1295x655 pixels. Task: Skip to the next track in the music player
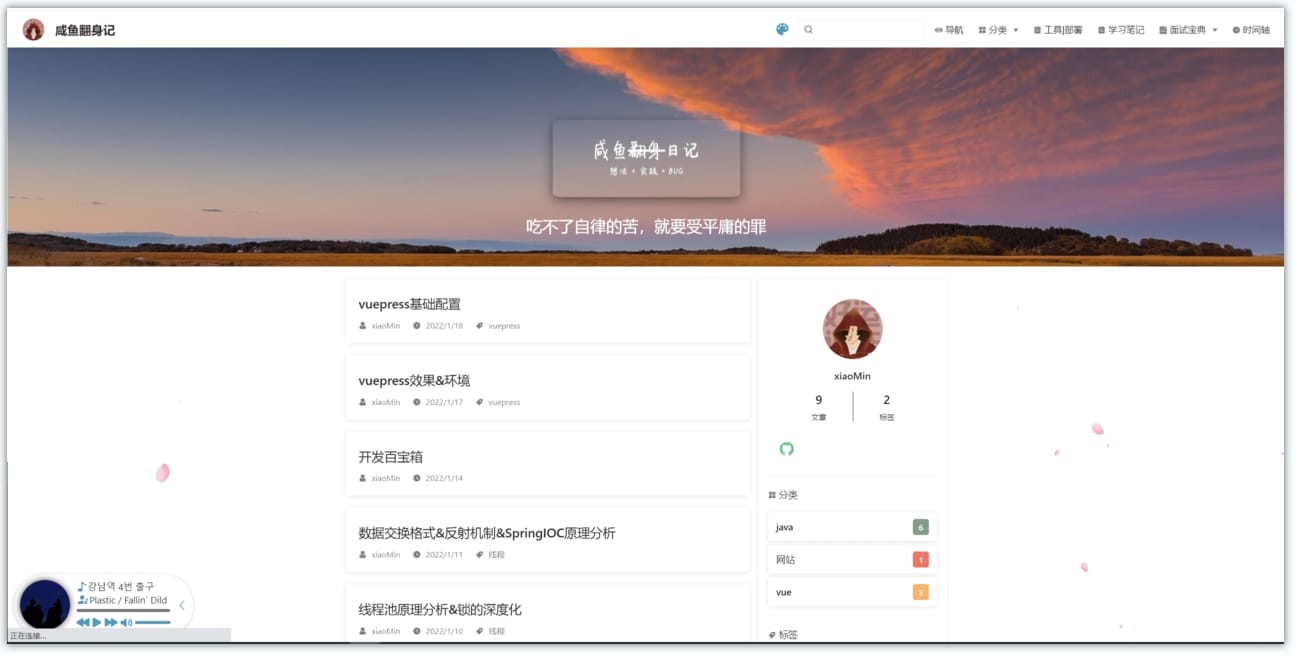pyautogui.click(x=111, y=623)
